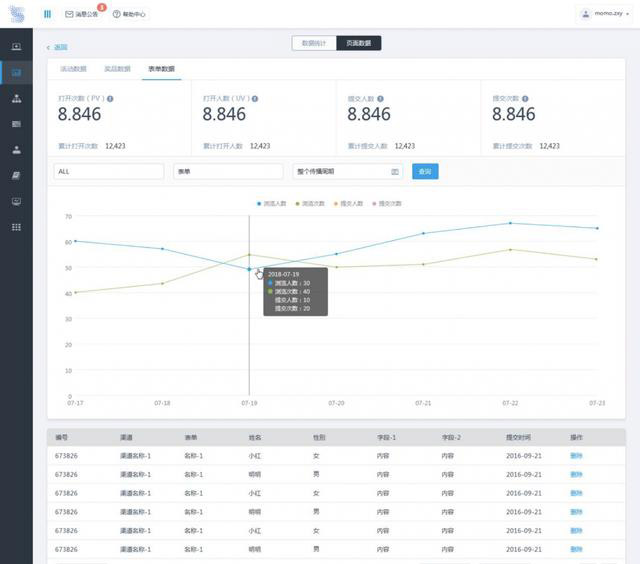Toggle 提交次数 series in chart legend
Image resolution: width=640 pixels, height=564 pixels.
coord(386,203)
